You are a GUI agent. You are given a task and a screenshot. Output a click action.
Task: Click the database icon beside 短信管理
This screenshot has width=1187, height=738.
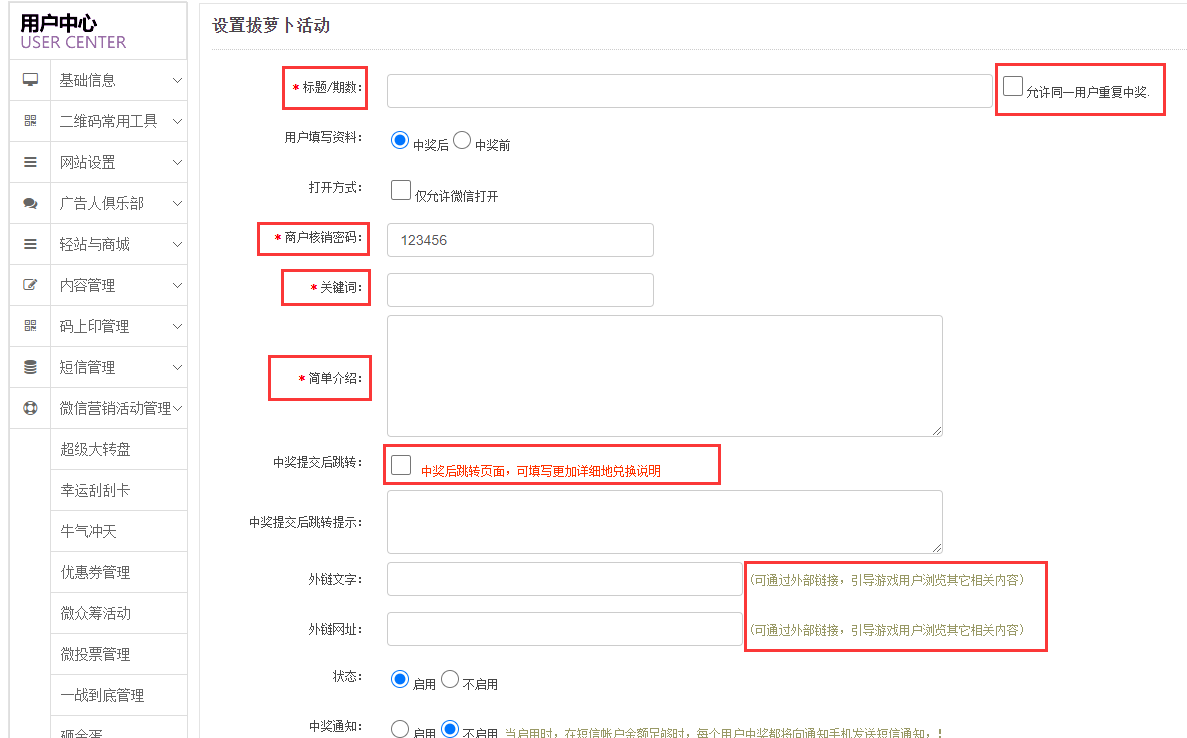pos(30,367)
